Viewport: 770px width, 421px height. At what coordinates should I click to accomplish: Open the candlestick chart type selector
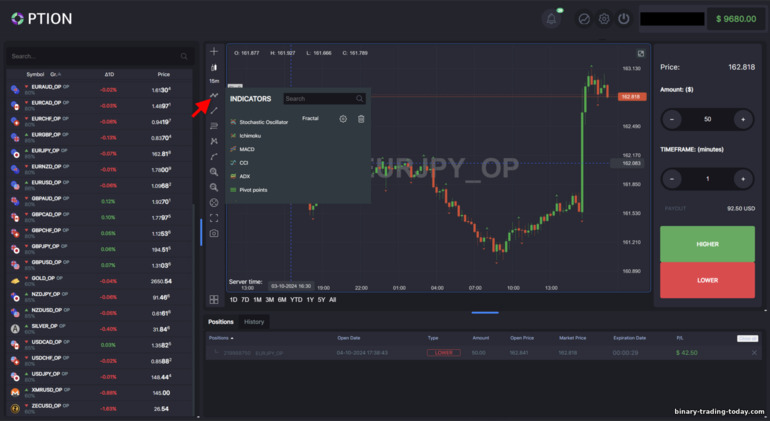[214, 67]
